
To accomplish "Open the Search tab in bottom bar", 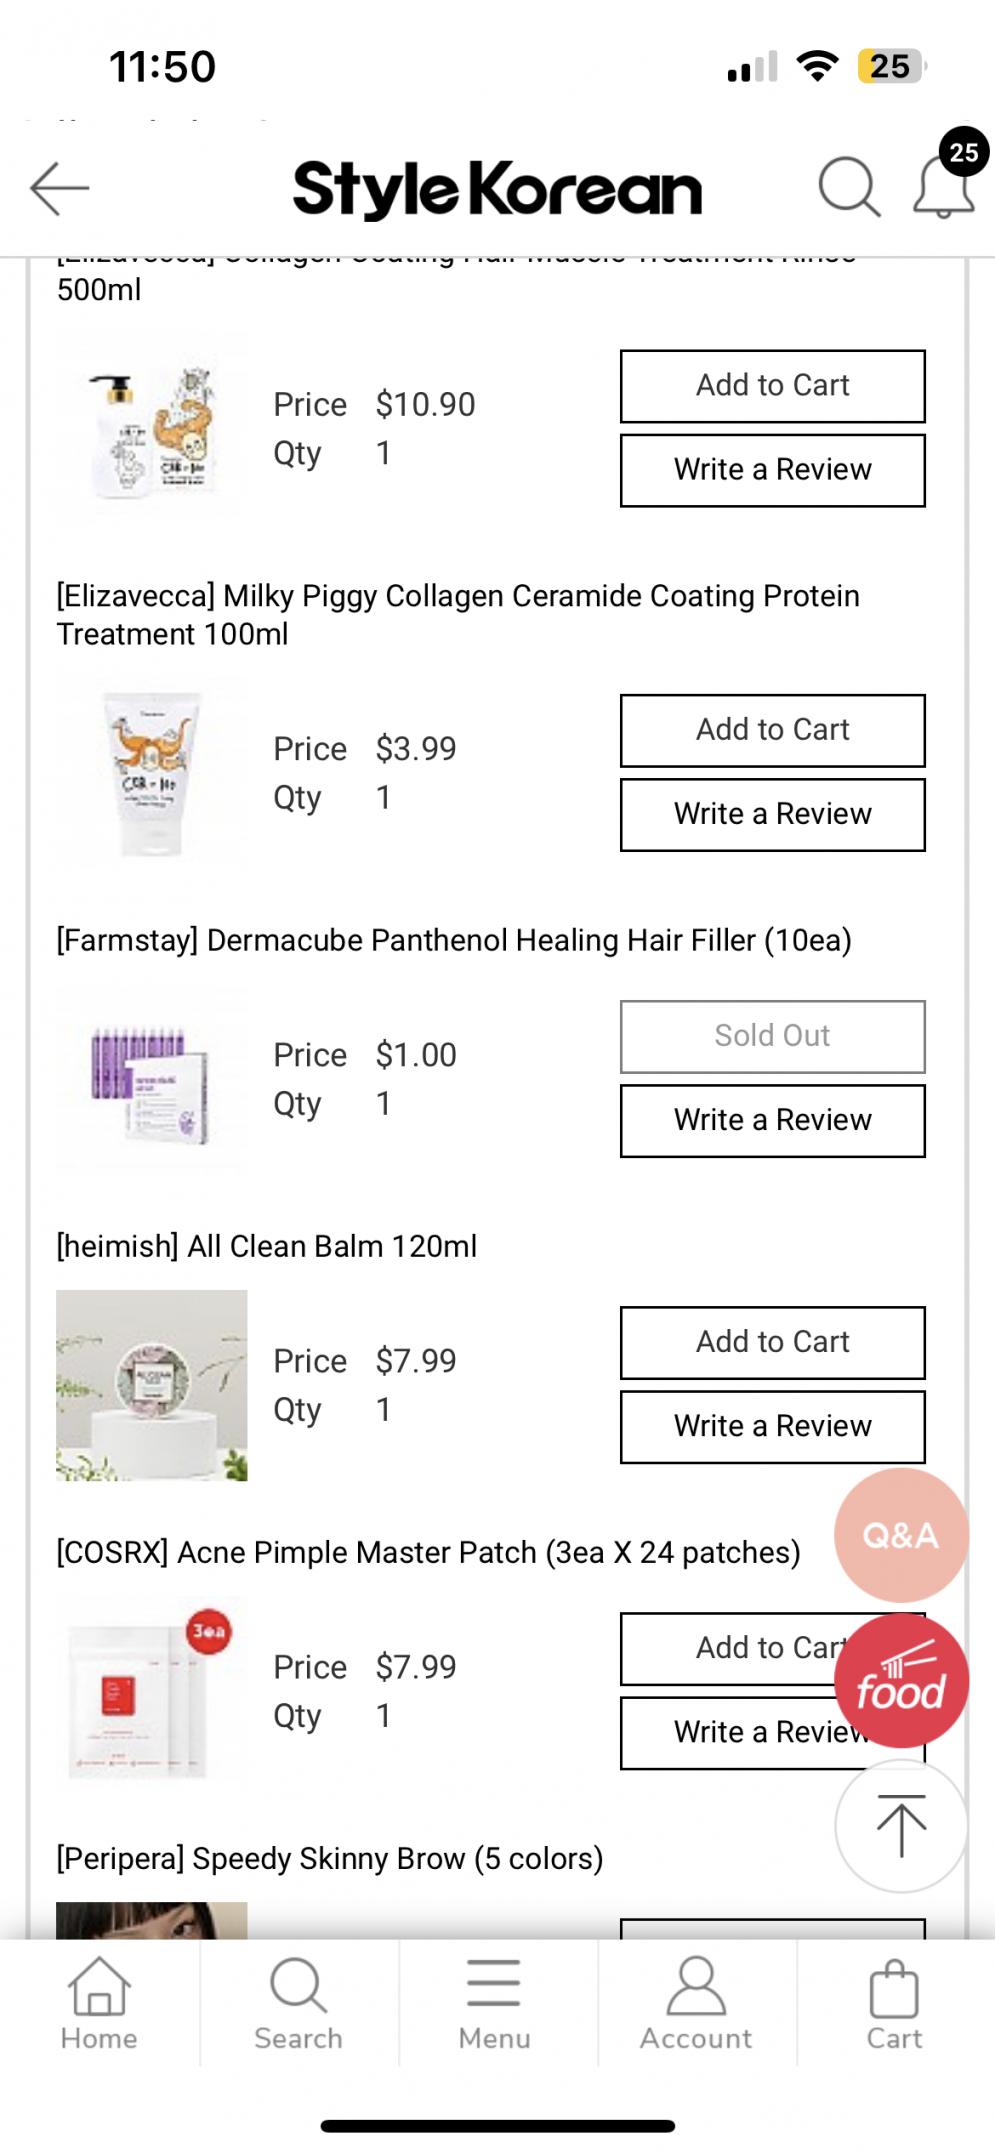I will point(298,2004).
